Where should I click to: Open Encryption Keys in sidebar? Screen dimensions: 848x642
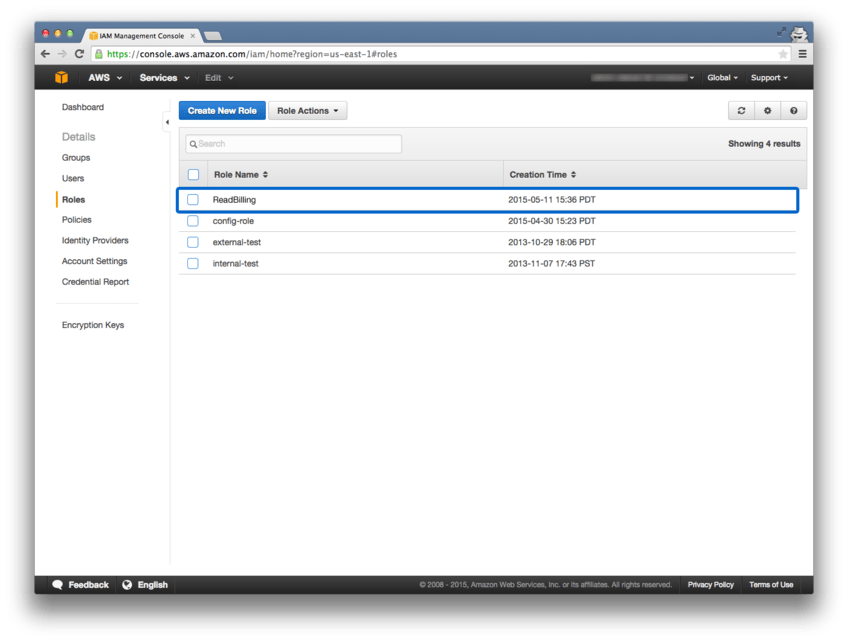tap(92, 325)
